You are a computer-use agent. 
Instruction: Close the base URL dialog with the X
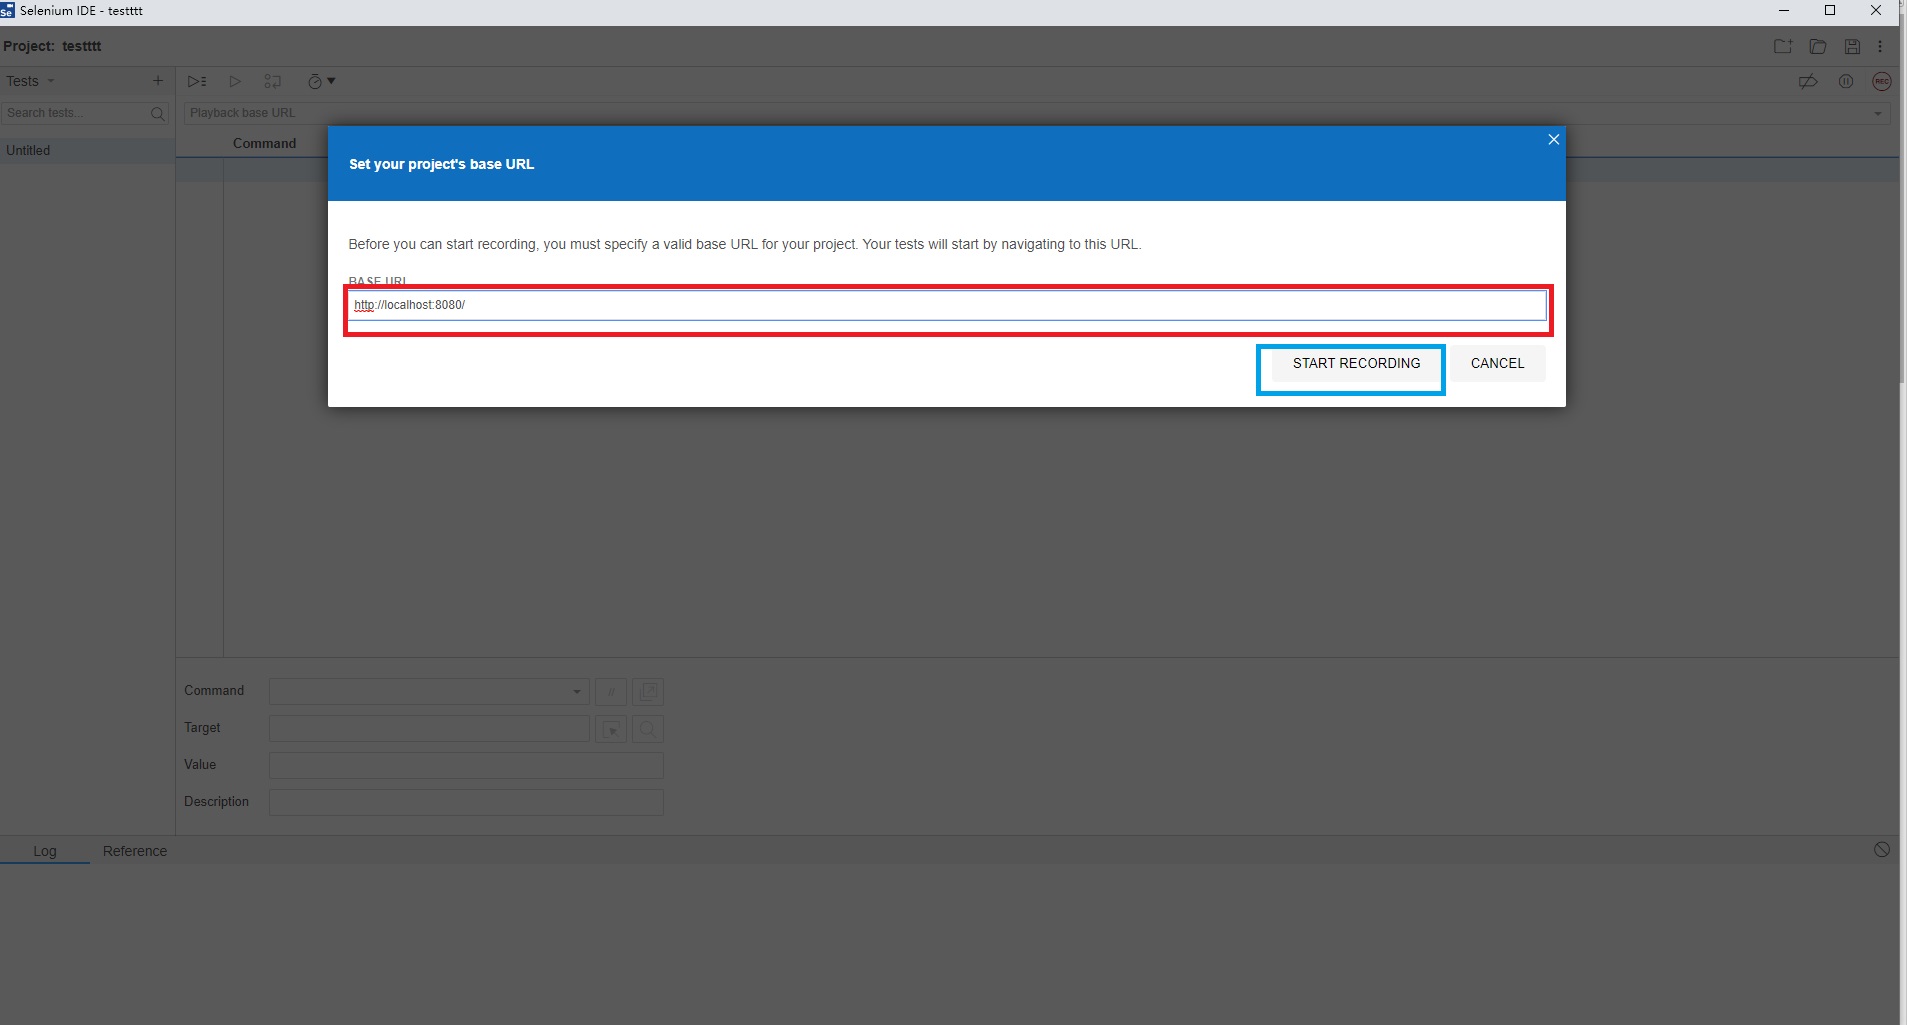coord(1553,140)
